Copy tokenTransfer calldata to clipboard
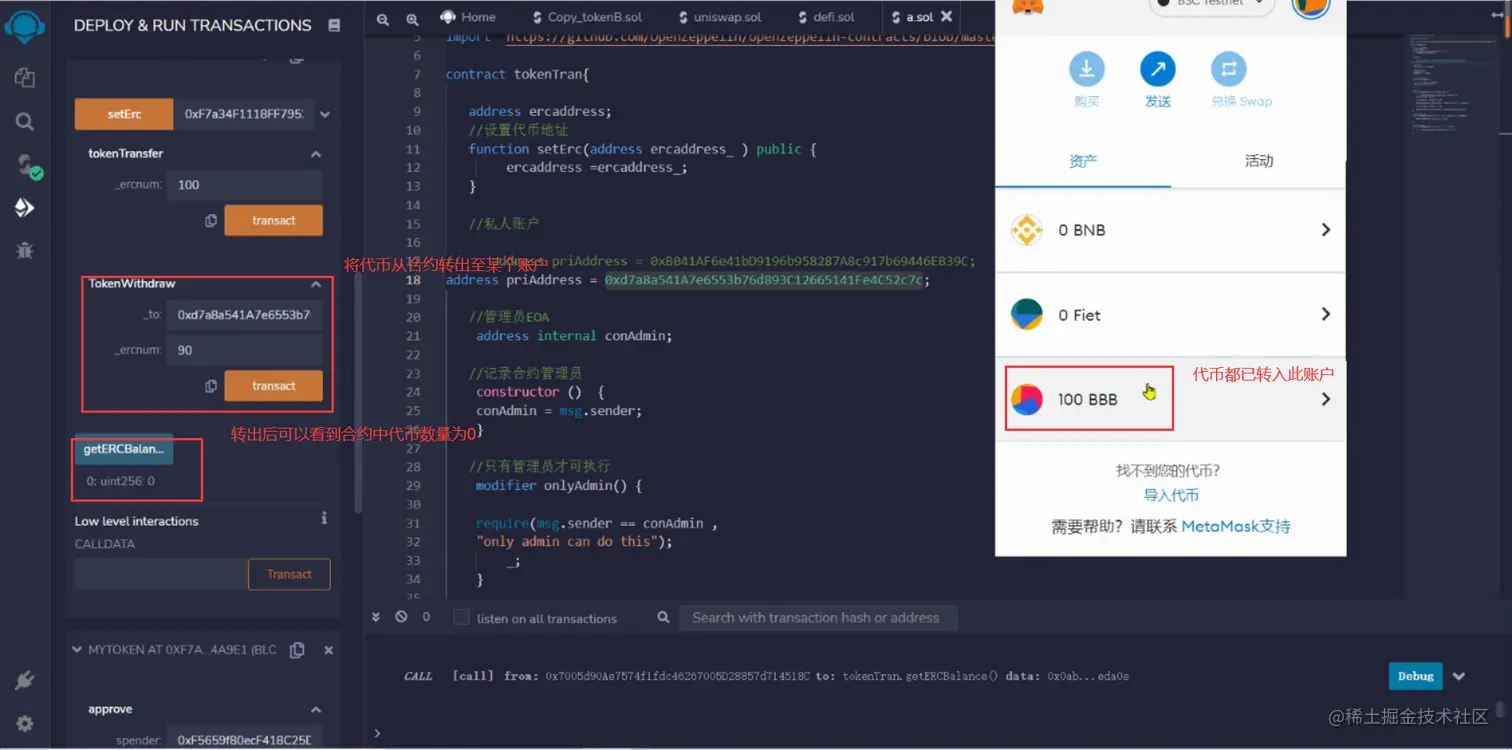The width and height of the screenshot is (1512, 750). 211,220
